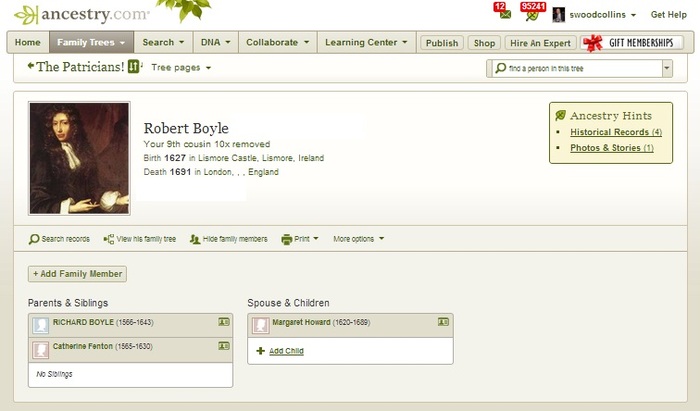The image size is (700, 411).
Task: Open Photos & Stories (1) hints
Action: (612, 148)
